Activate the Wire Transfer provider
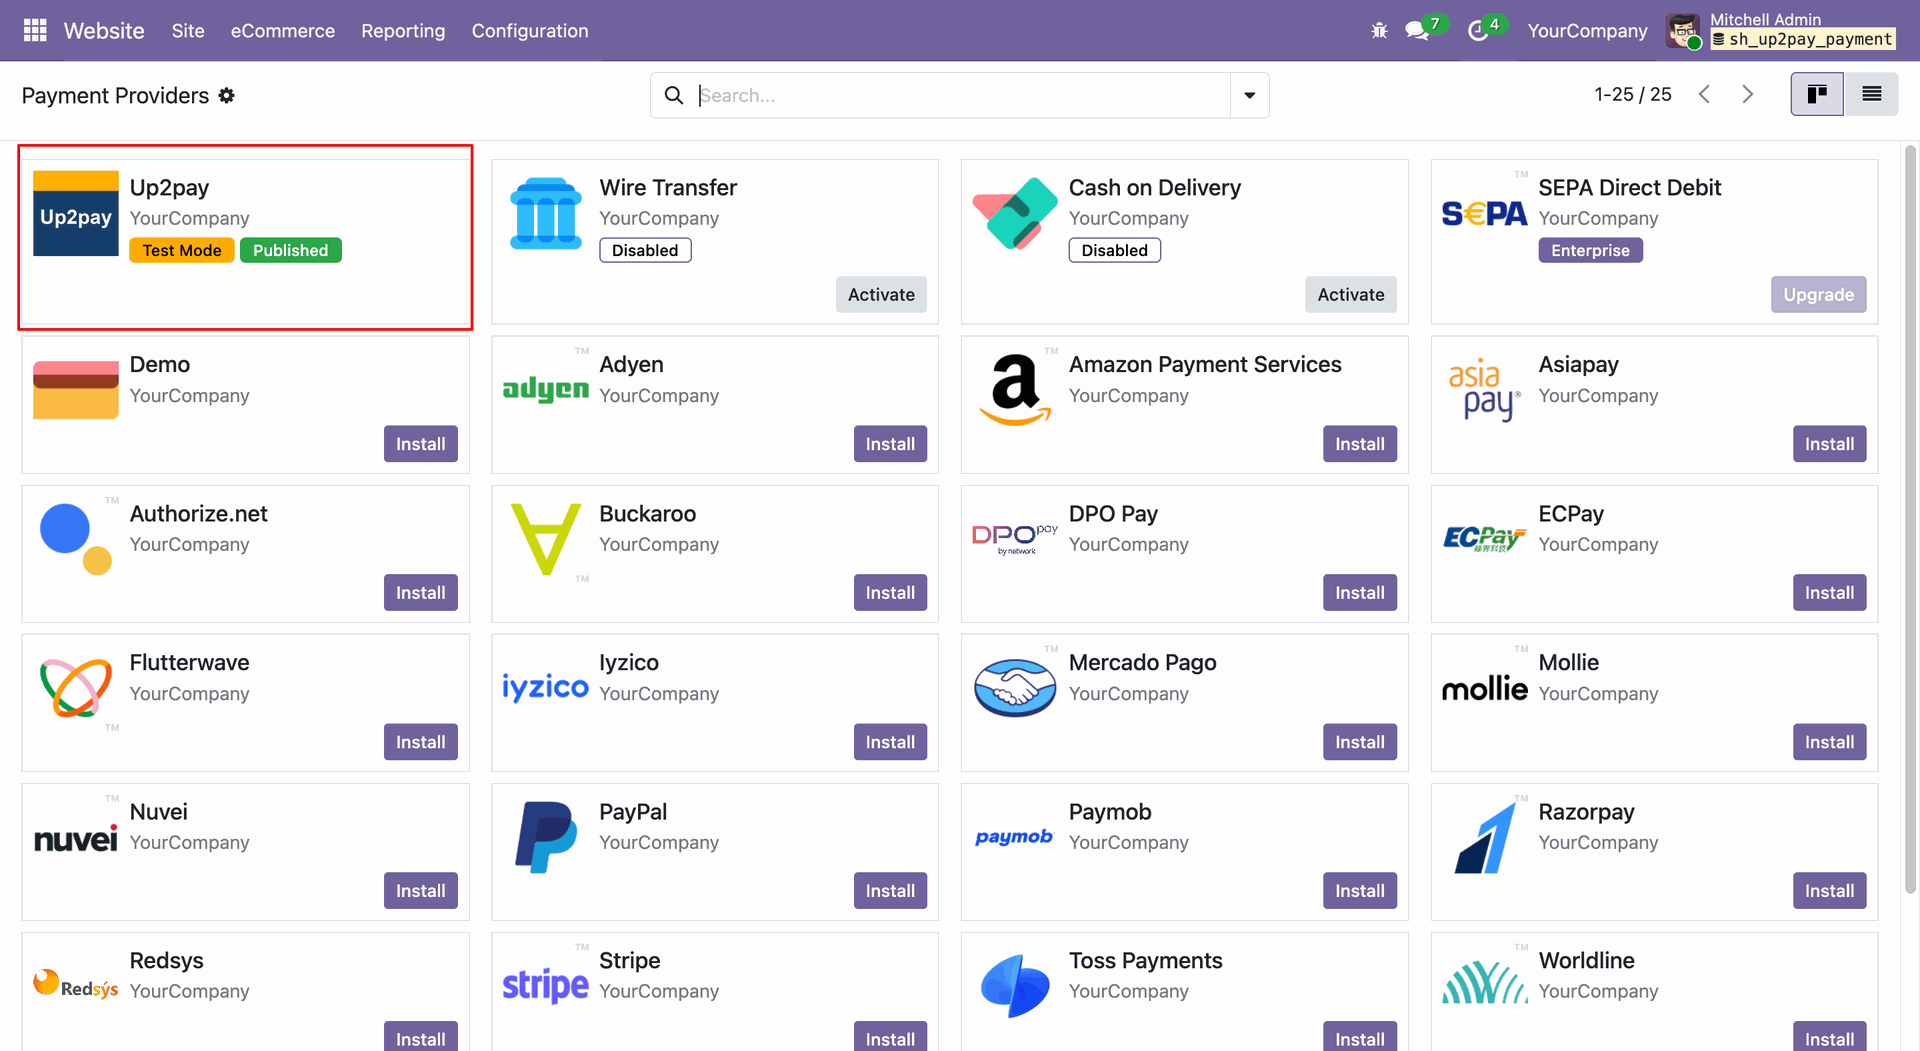This screenshot has width=1920, height=1051. (x=881, y=294)
